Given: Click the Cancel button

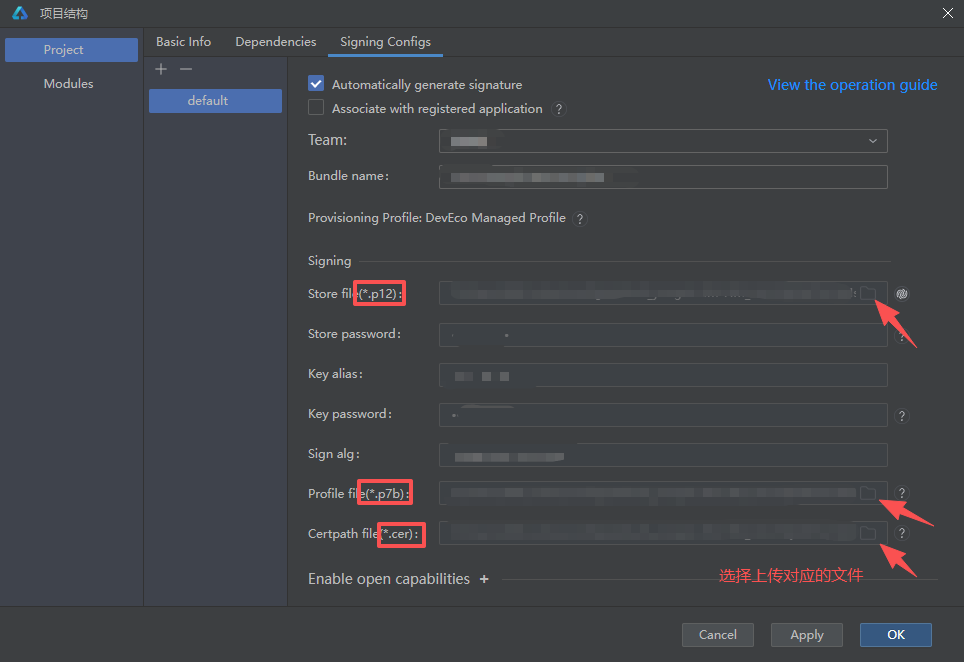Looking at the screenshot, I should click(717, 635).
